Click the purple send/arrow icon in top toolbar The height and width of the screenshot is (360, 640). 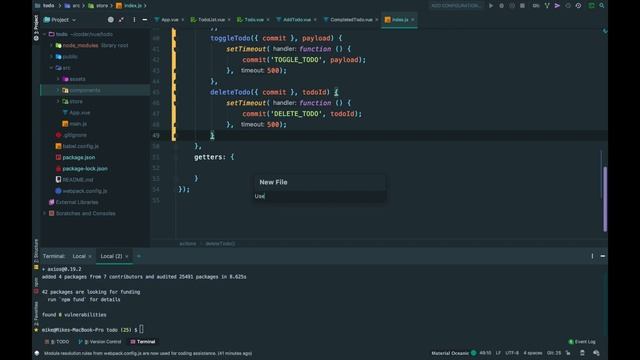(557, 6)
